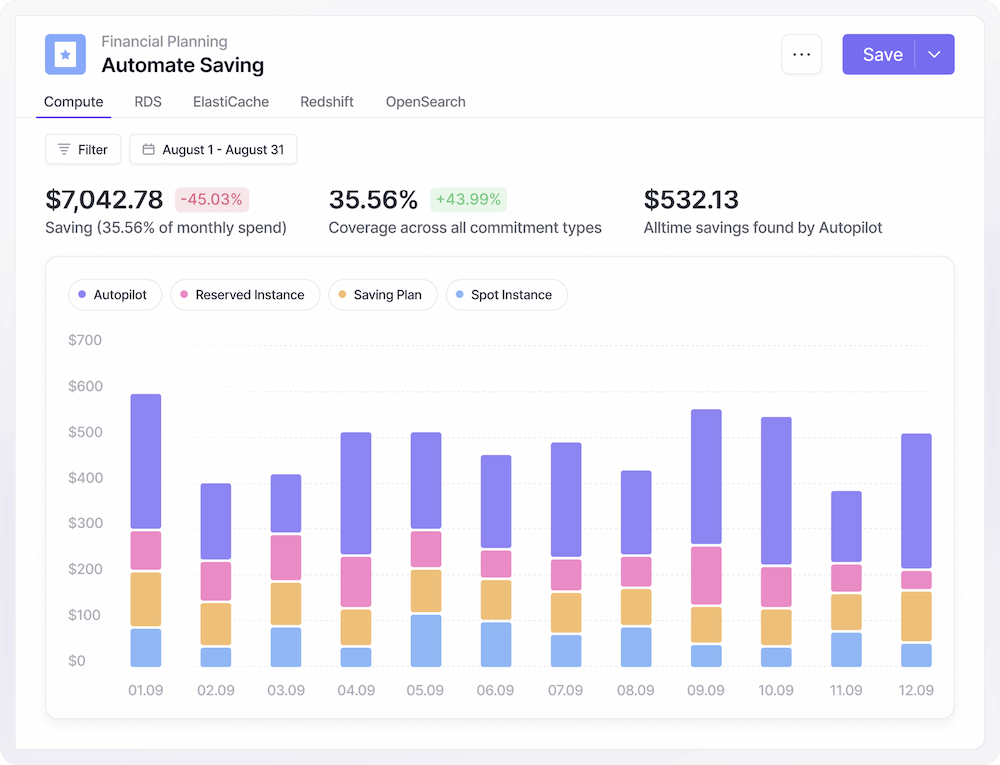Click the orange Saving Plan legend dot
1000x765 pixels.
[342, 295]
